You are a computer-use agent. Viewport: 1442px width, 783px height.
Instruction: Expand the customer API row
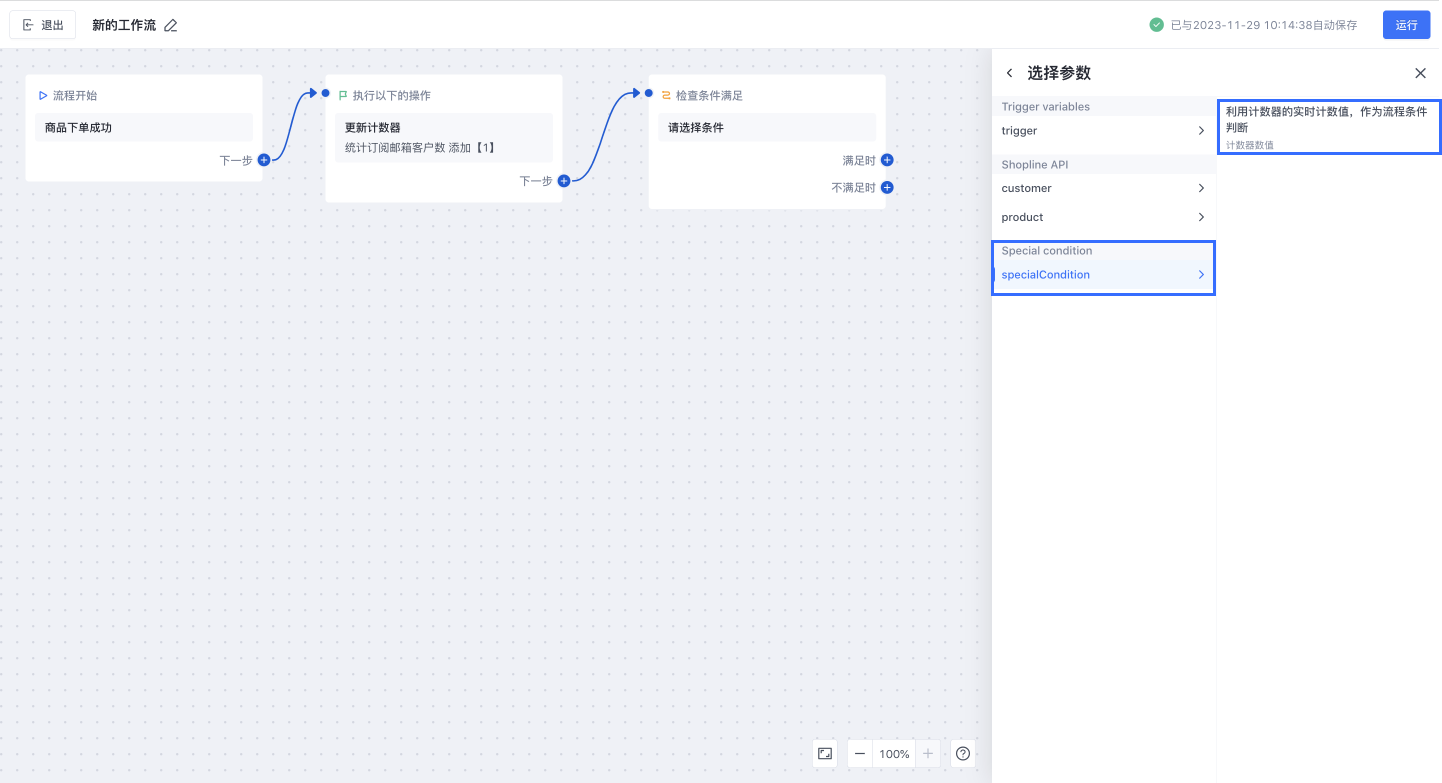pos(1104,188)
